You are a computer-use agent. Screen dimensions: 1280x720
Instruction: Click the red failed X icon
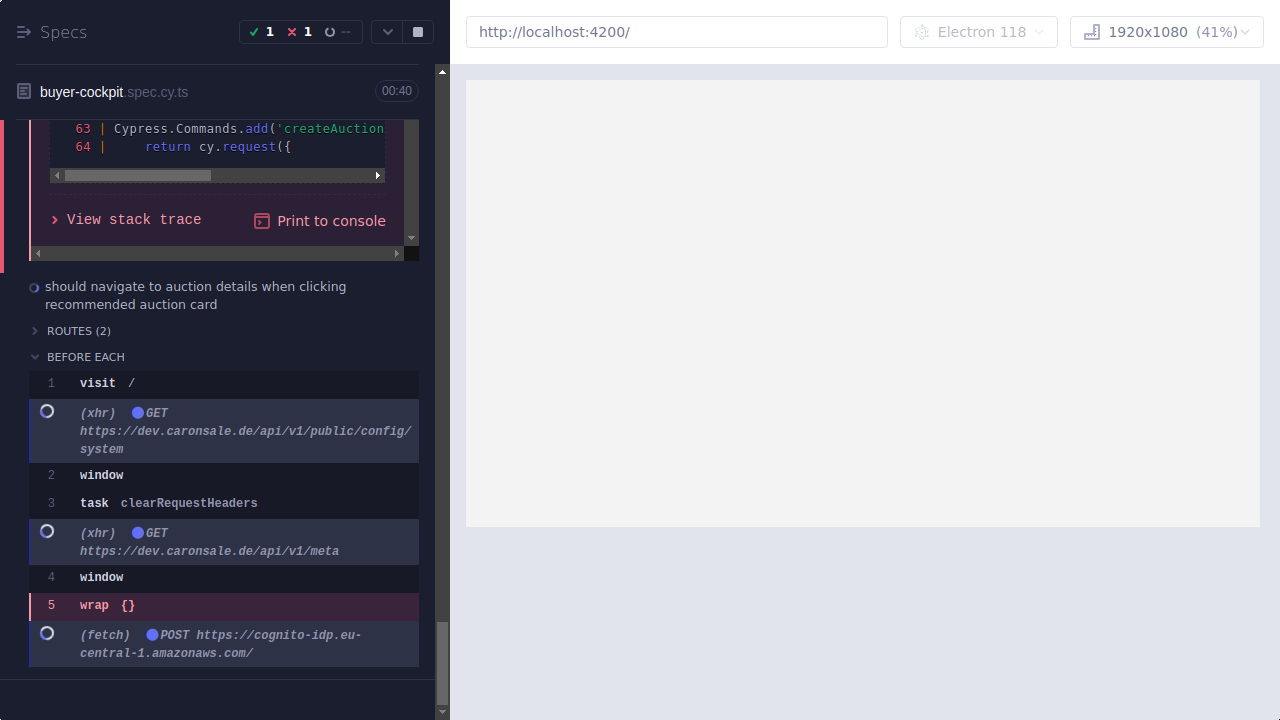click(291, 32)
